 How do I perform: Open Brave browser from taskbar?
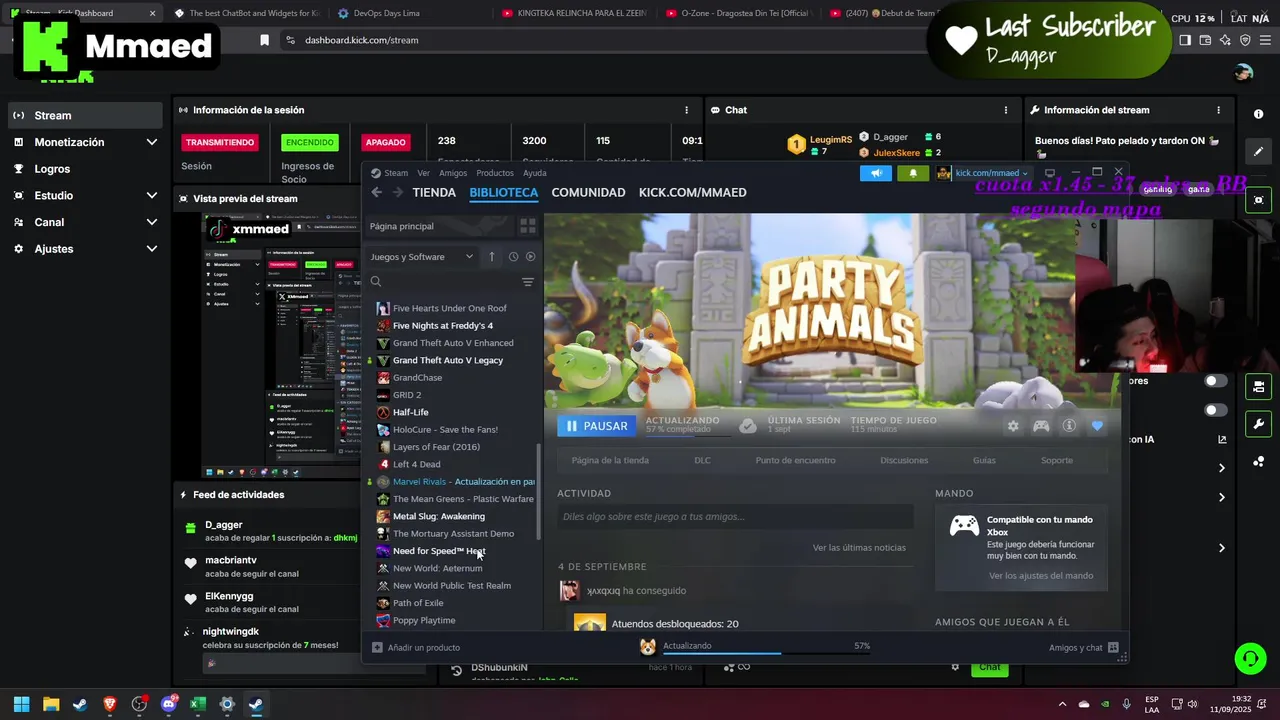[x=110, y=704]
